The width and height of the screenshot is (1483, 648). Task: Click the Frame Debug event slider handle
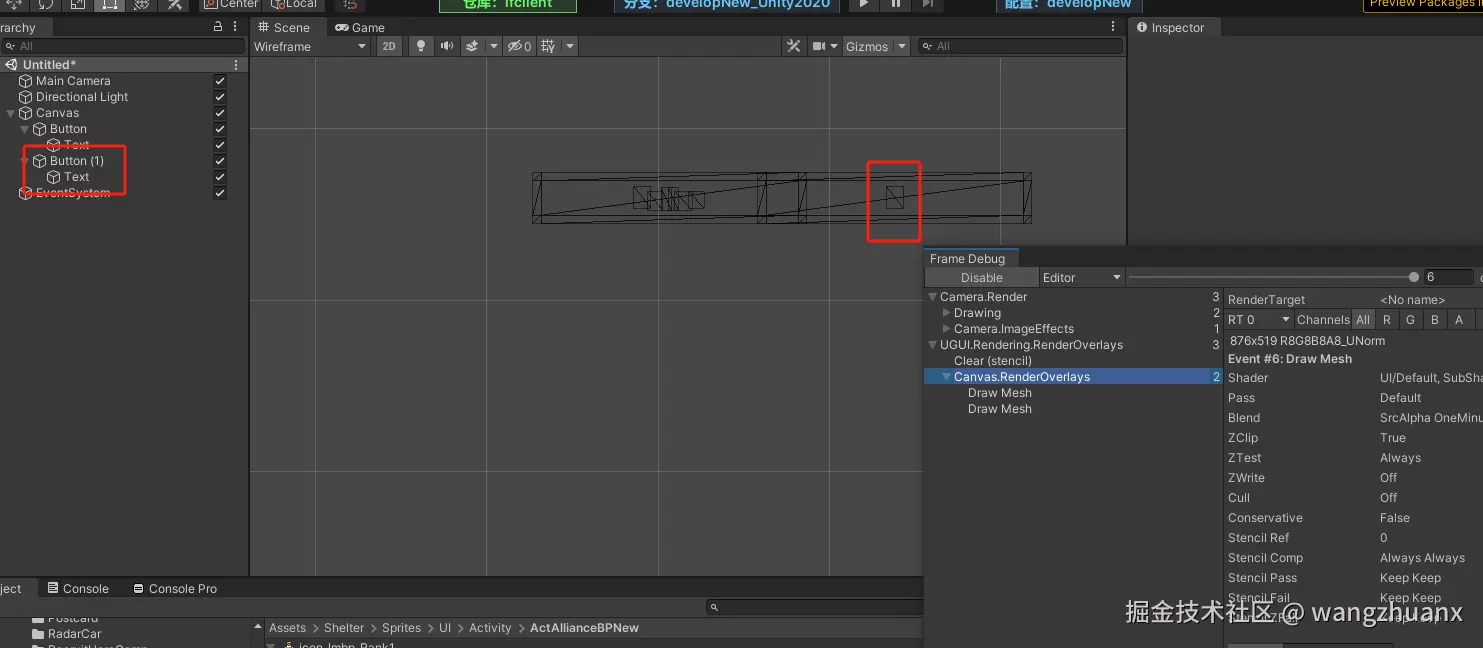click(1414, 277)
